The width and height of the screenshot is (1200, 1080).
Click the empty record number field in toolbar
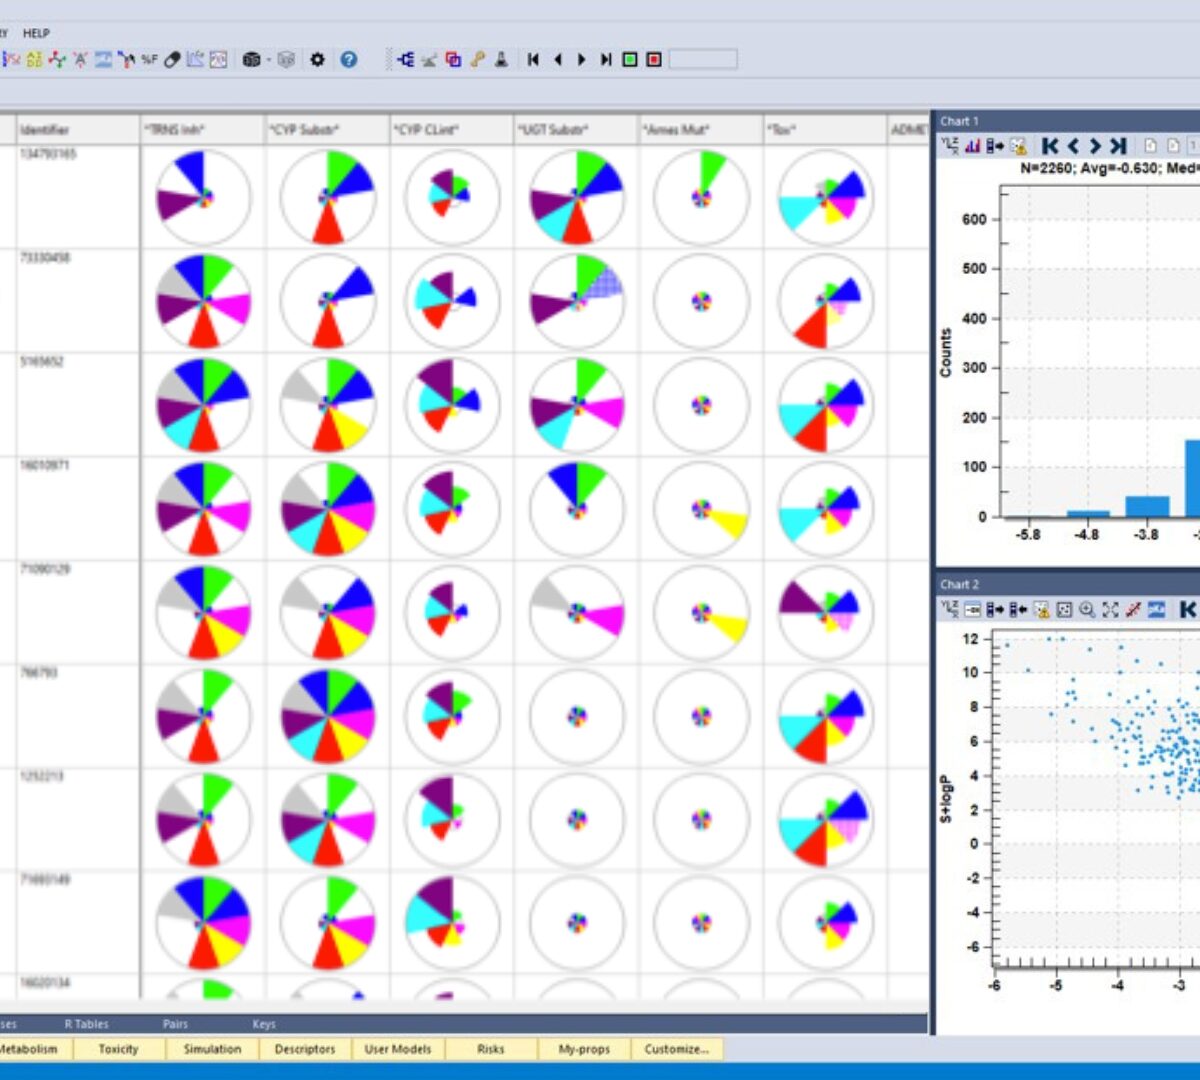[x=703, y=60]
